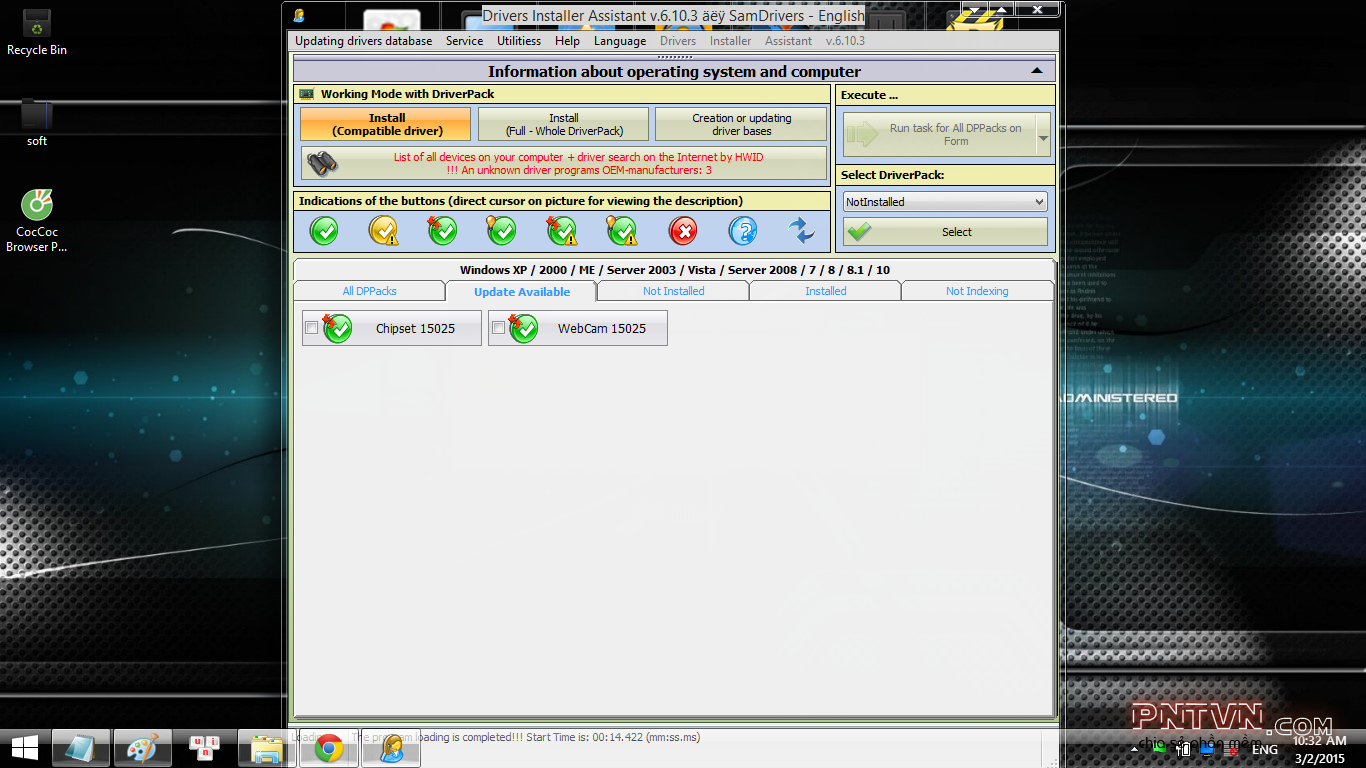Select Install (Full - Whole DriverPack) mode

(563, 124)
